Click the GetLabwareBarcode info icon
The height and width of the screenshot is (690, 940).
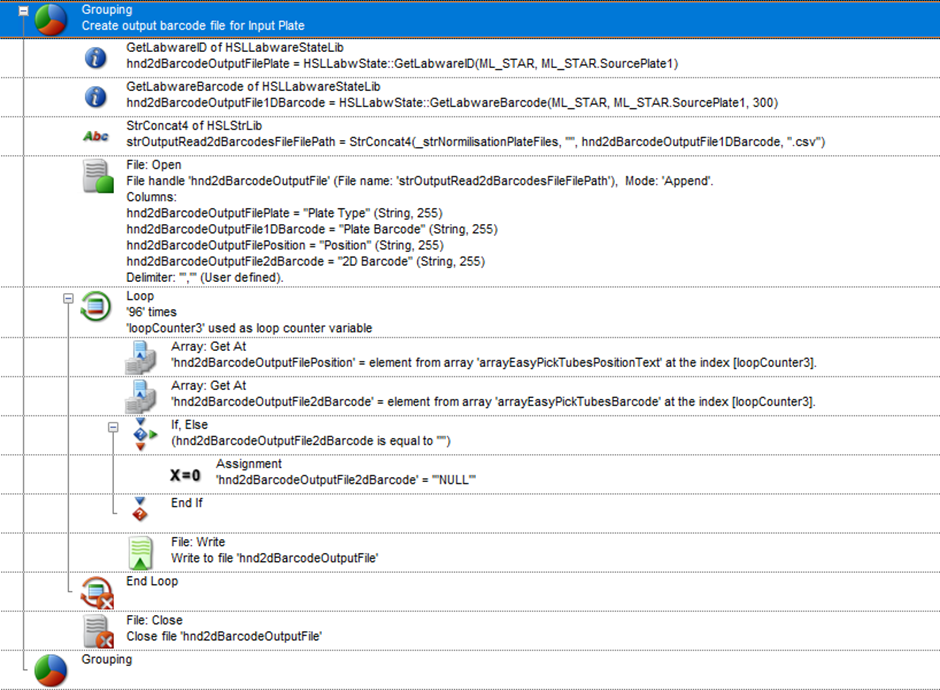(x=96, y=97)
